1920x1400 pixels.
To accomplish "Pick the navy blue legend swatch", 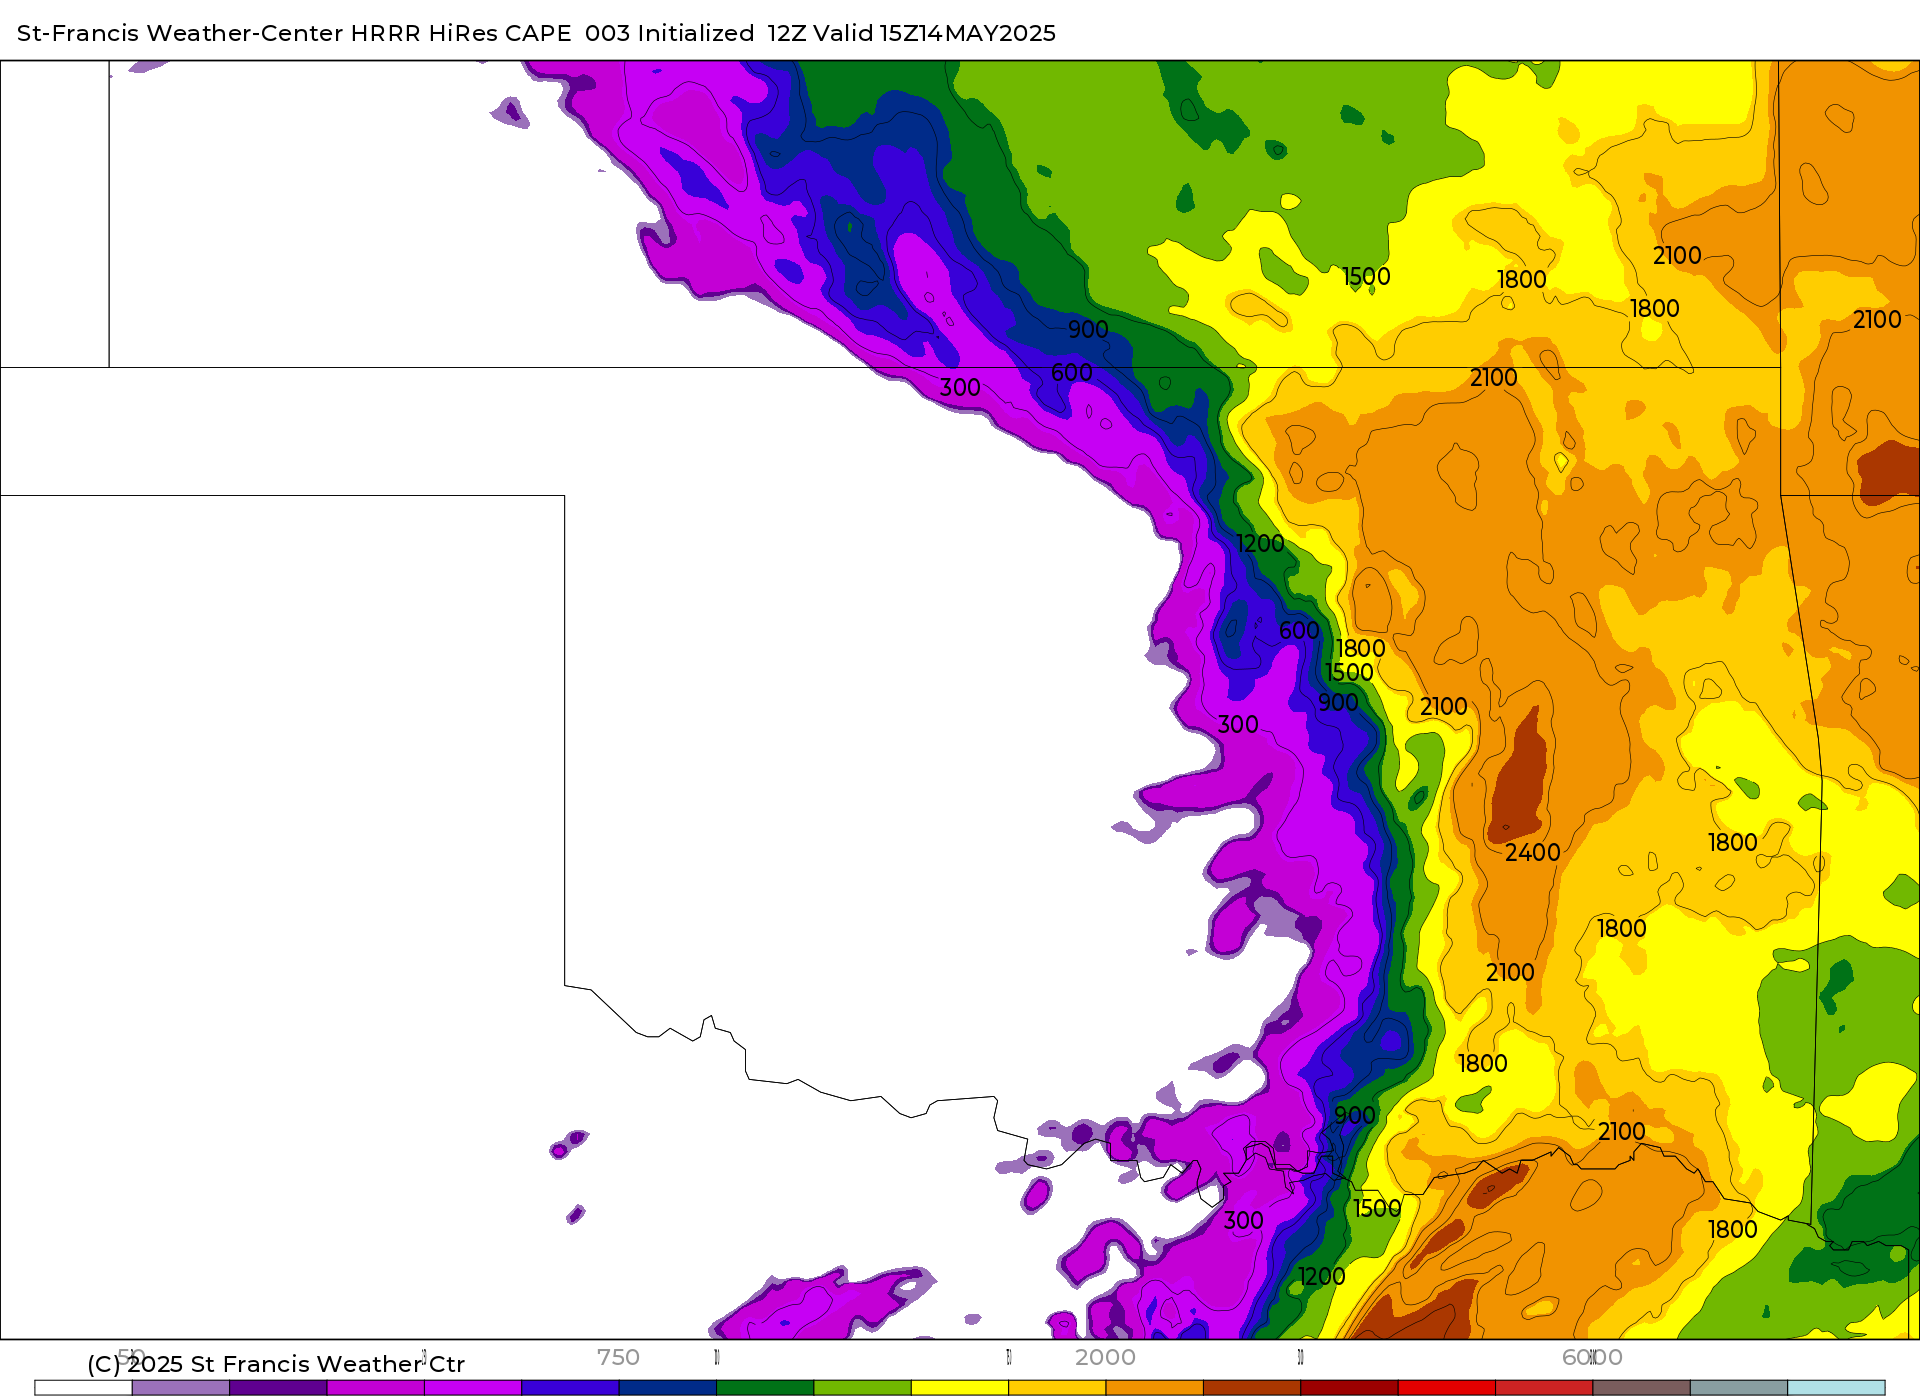I will 668,1387.
